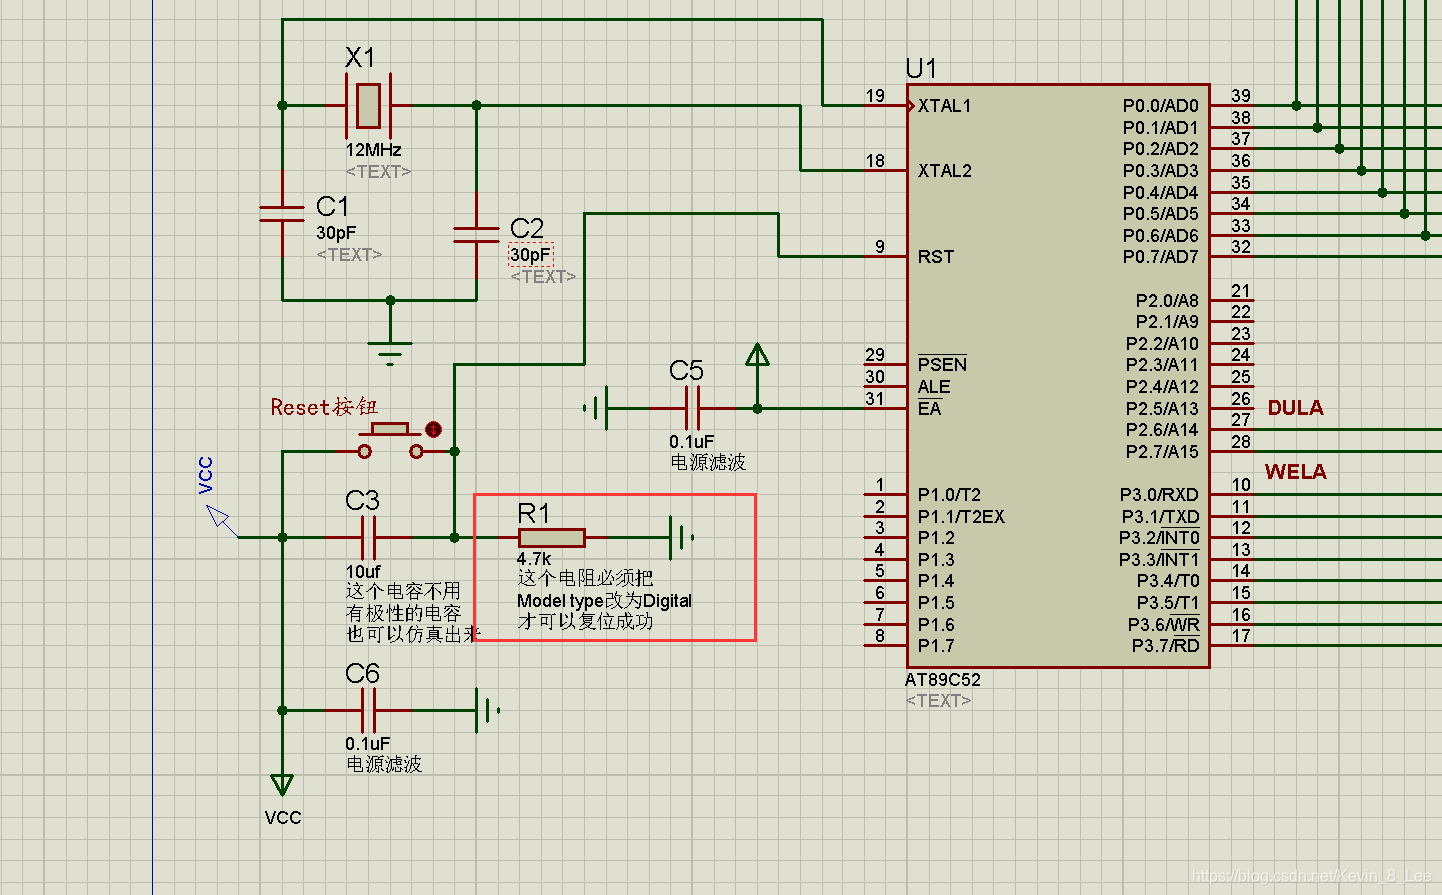This screenshot has width=1442, height=895.
Task: Click the 0.1uF value under C5
Action: [691, 442]
